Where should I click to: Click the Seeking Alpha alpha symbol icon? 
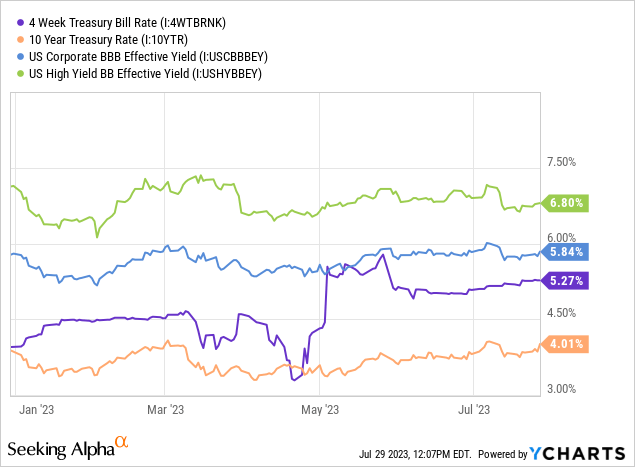(x=121, y=441)
